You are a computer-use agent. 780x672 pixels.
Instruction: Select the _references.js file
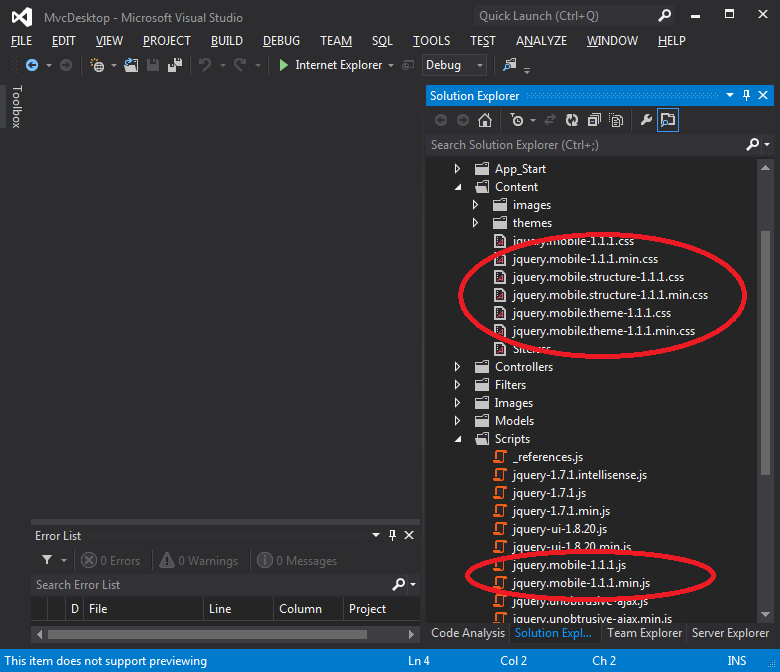[x=548, y=457]
